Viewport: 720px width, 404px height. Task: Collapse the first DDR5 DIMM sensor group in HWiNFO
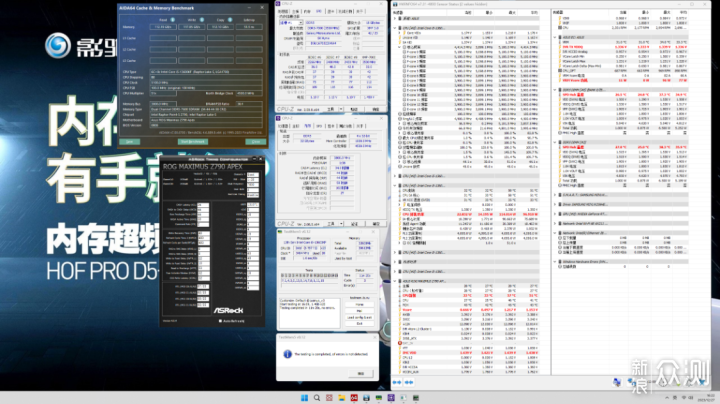click(x=555, y=90)
